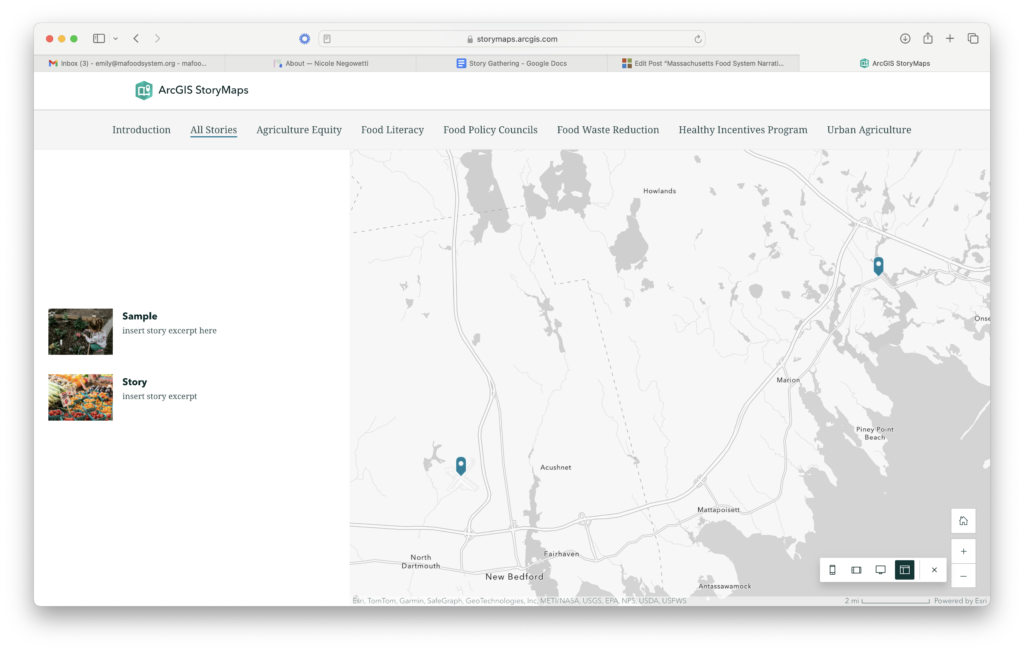This screenshot has width=1024, height=651.
Task: Select the Sample story title
Action: (140, 316)
